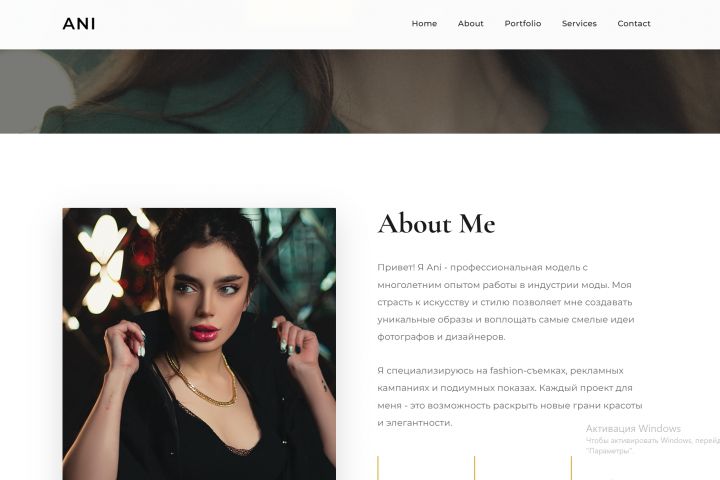
Task: Click the third gold stat divider line
Action: click(x=572, y=468)
